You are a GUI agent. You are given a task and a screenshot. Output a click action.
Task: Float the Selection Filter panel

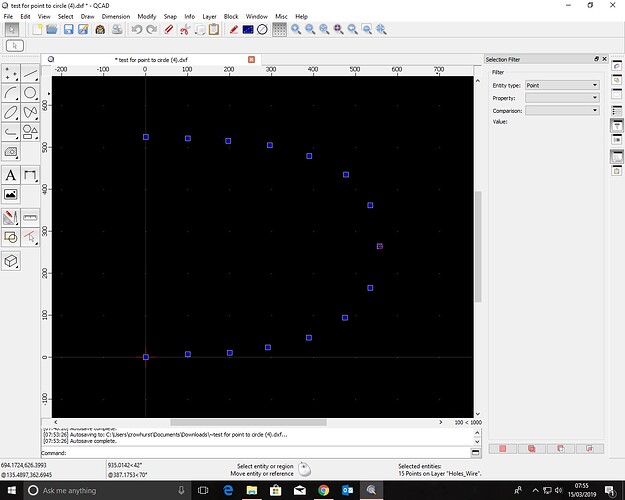[596, 59]
